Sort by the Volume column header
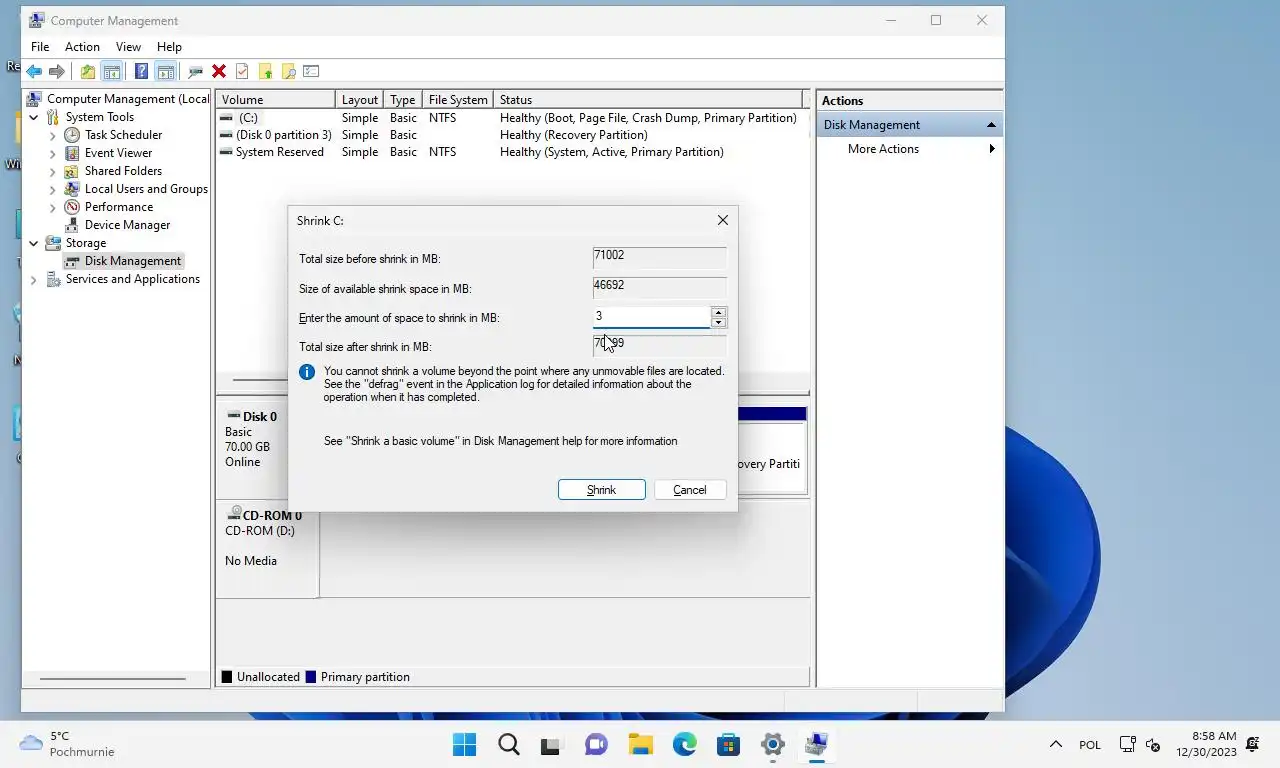Screen dimensions: 1280x768 276,100
